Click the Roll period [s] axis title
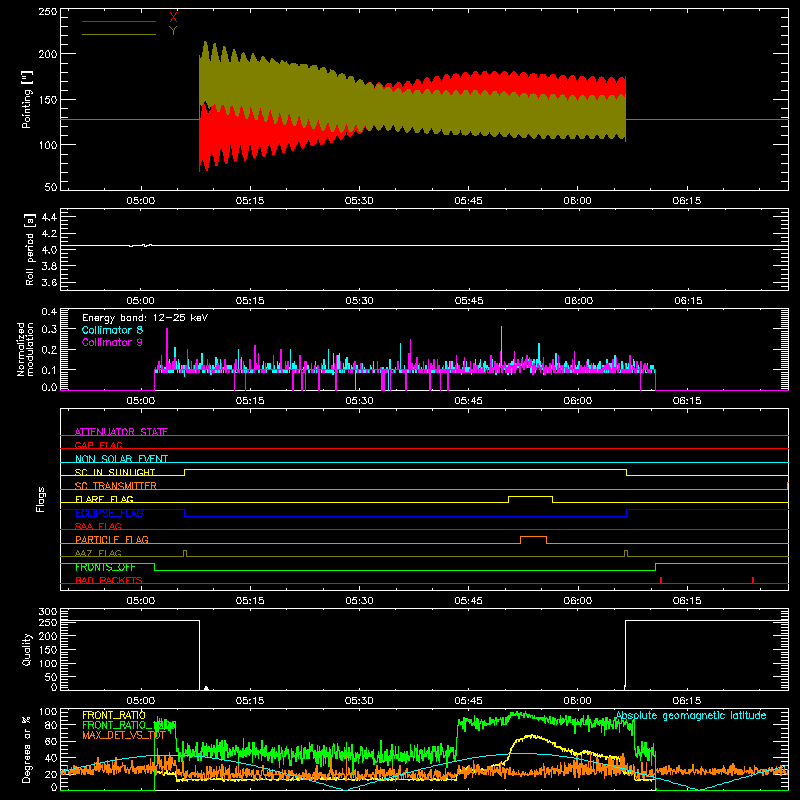This screenshot has height=800, width=800. (x=30, y=249)
